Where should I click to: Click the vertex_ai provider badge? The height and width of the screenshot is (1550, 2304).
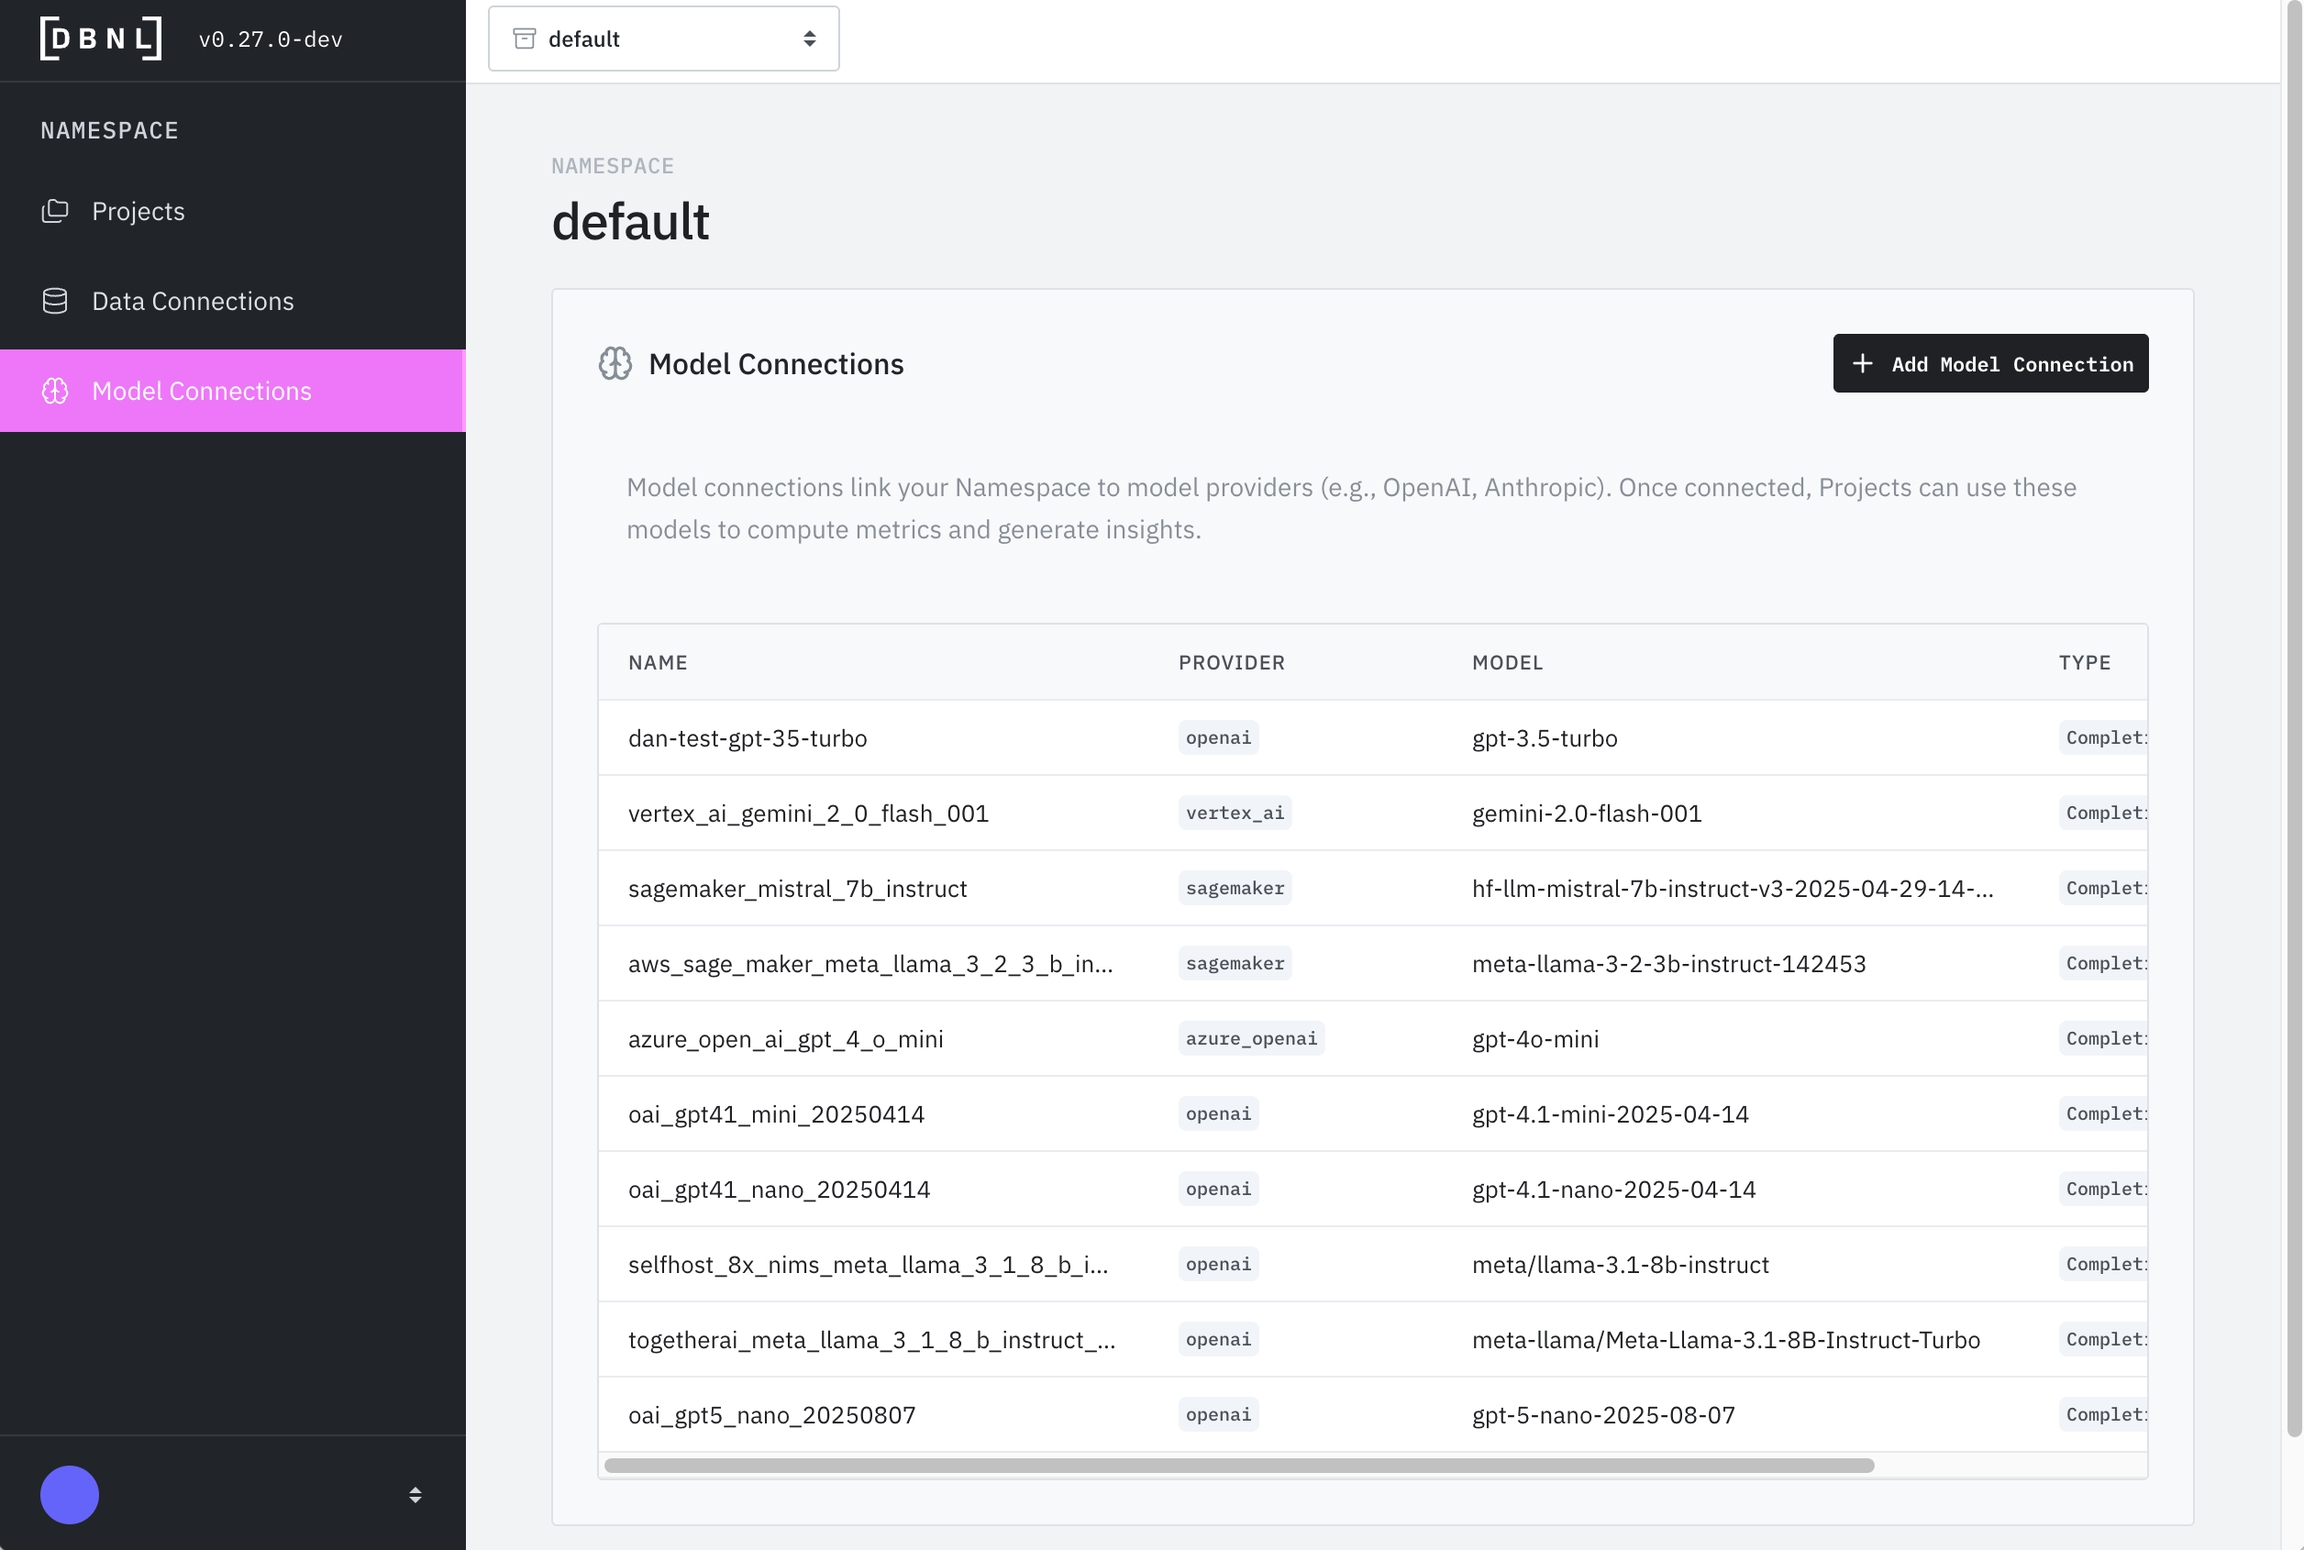1234,813
